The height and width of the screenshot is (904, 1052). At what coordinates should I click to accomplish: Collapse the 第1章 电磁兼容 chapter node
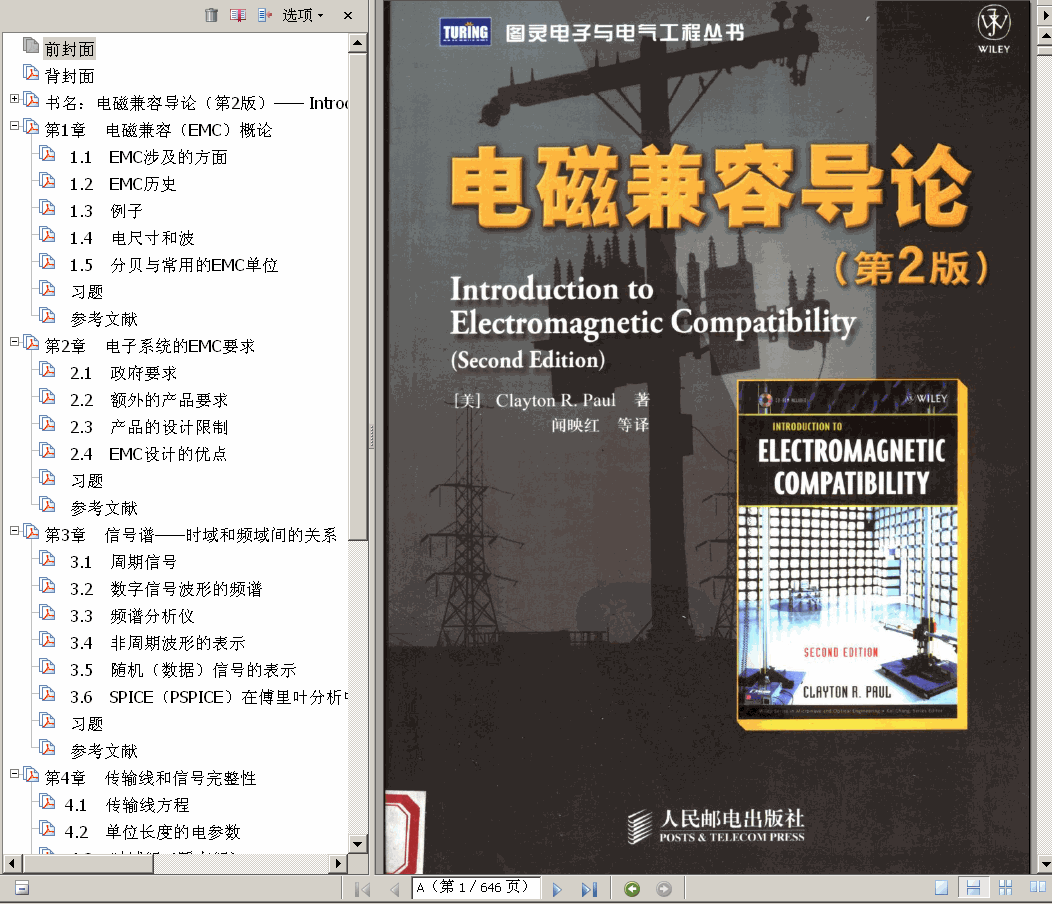tap(14, 127)
